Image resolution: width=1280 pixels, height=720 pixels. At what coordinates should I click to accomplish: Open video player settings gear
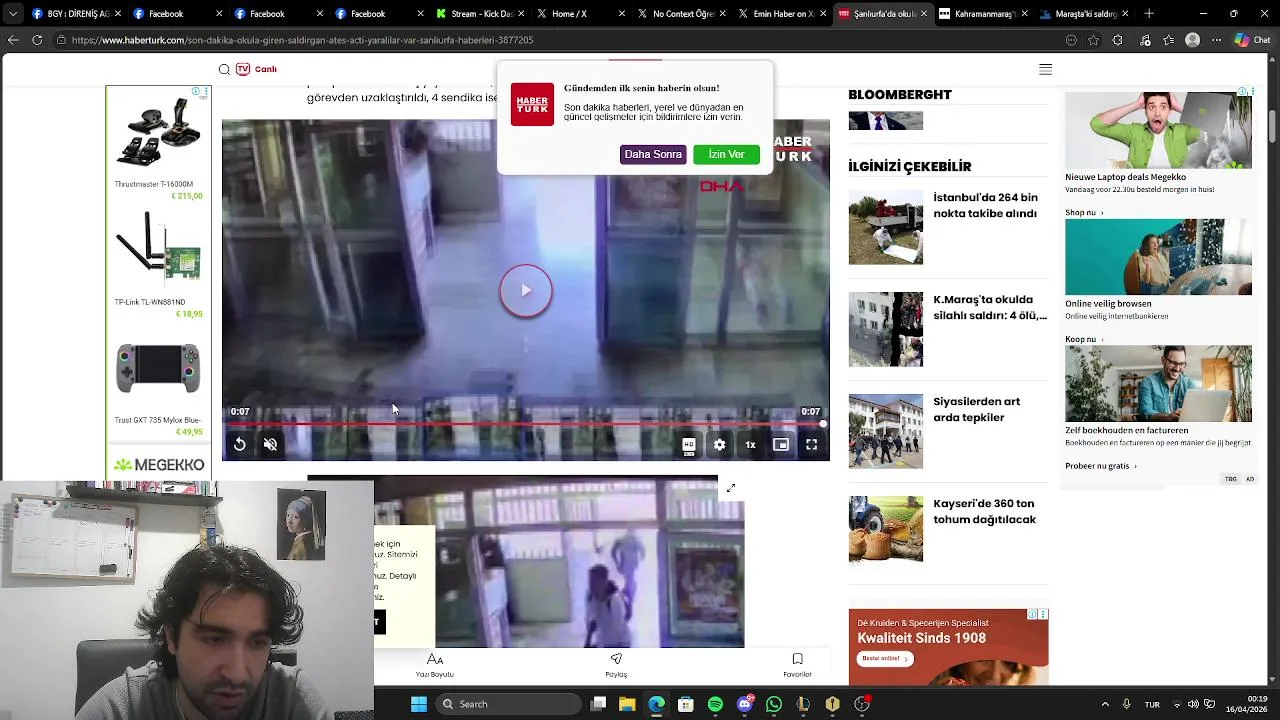pos(719,445)
